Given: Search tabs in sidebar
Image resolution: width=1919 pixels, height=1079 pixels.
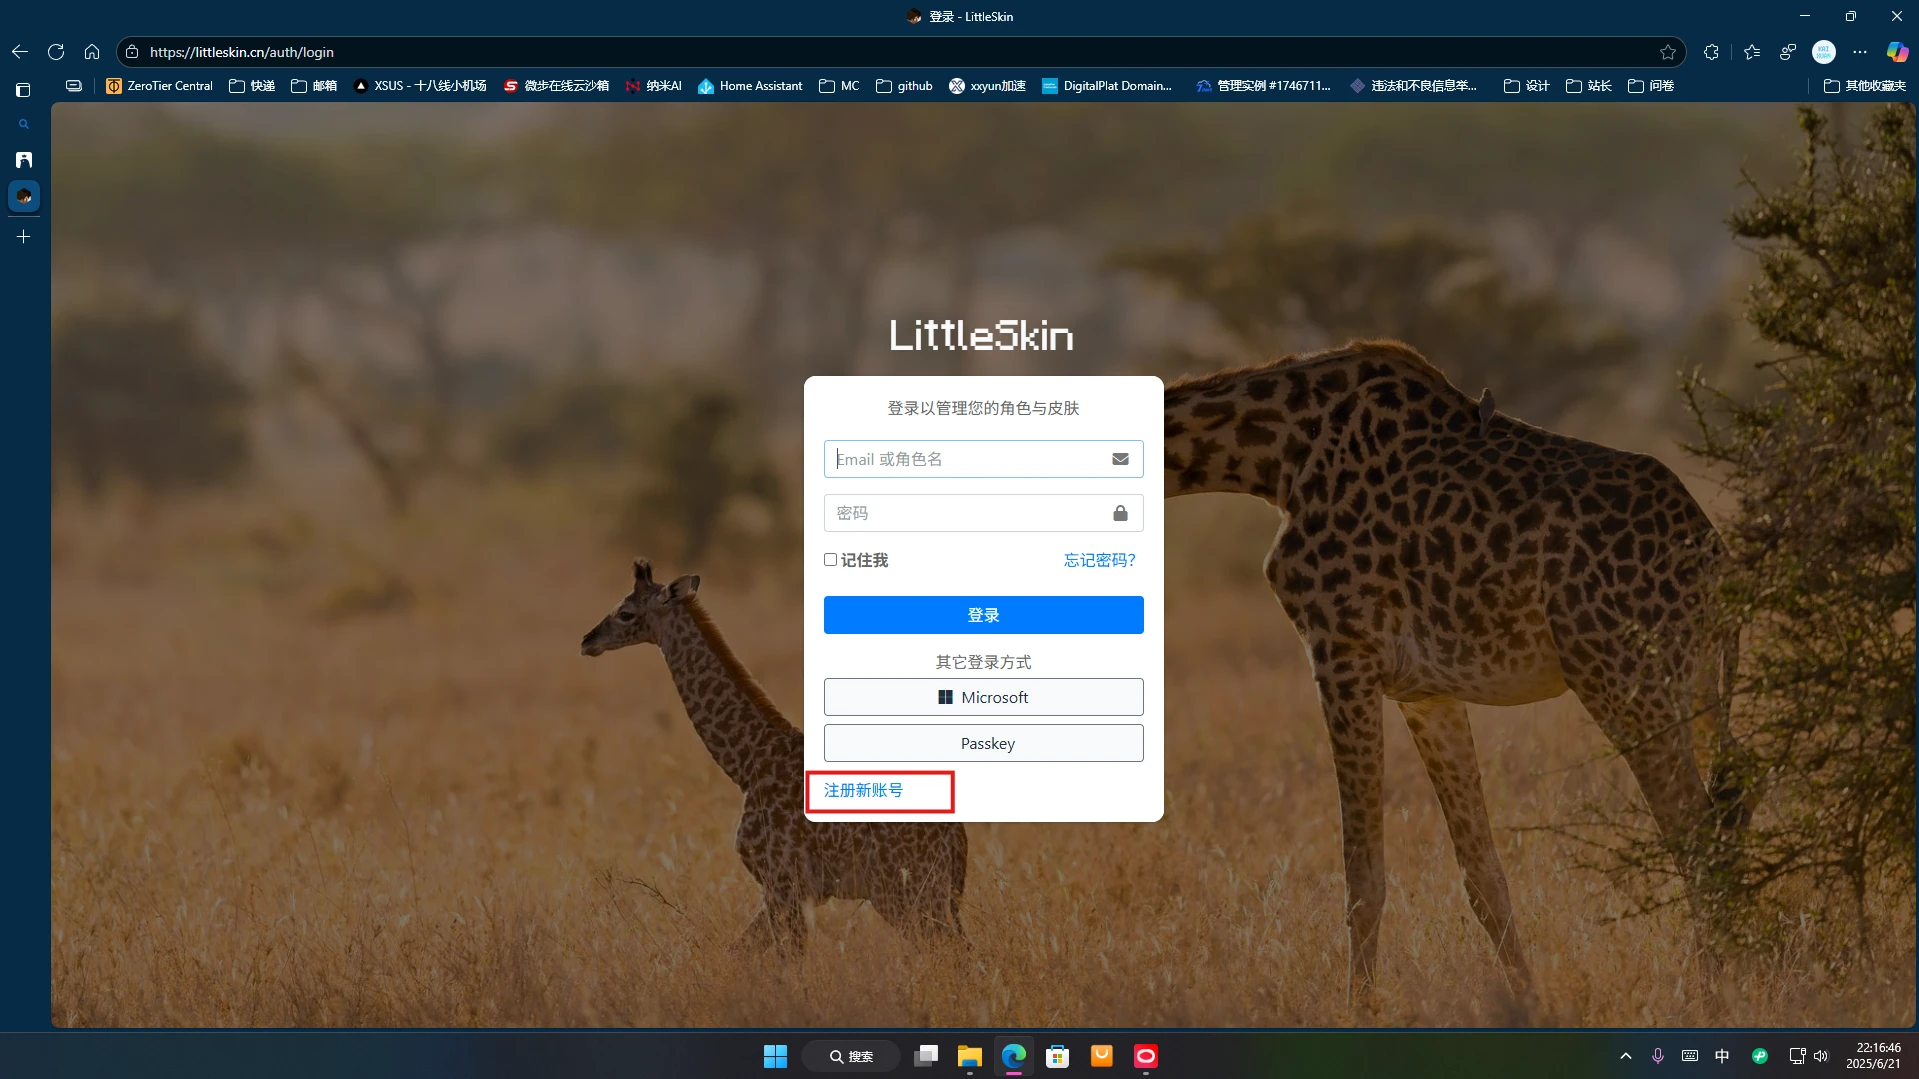Looking at the screenshot, I should (23, 125).
